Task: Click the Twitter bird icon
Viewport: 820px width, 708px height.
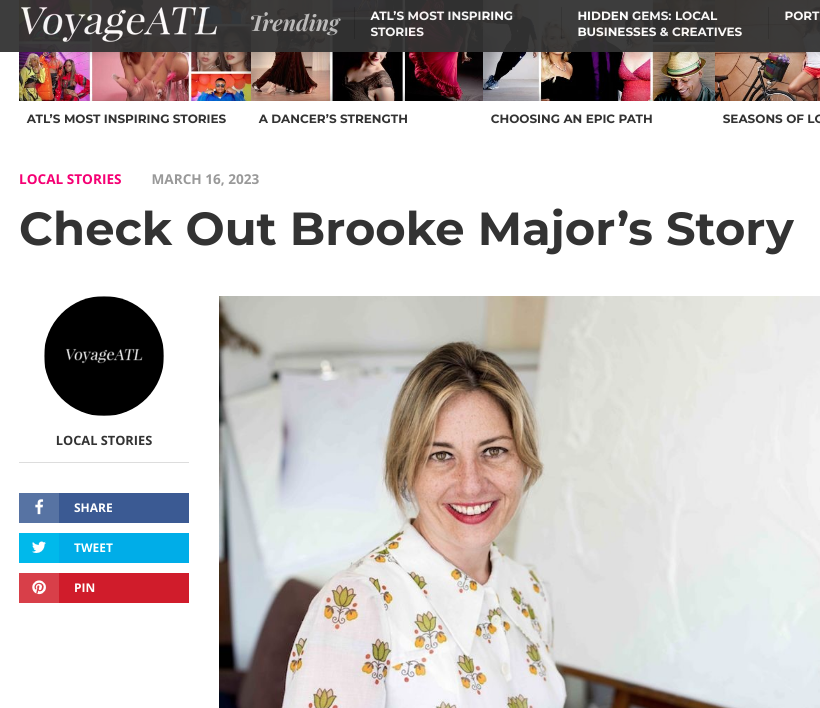Action: click(x=39, y=547)
